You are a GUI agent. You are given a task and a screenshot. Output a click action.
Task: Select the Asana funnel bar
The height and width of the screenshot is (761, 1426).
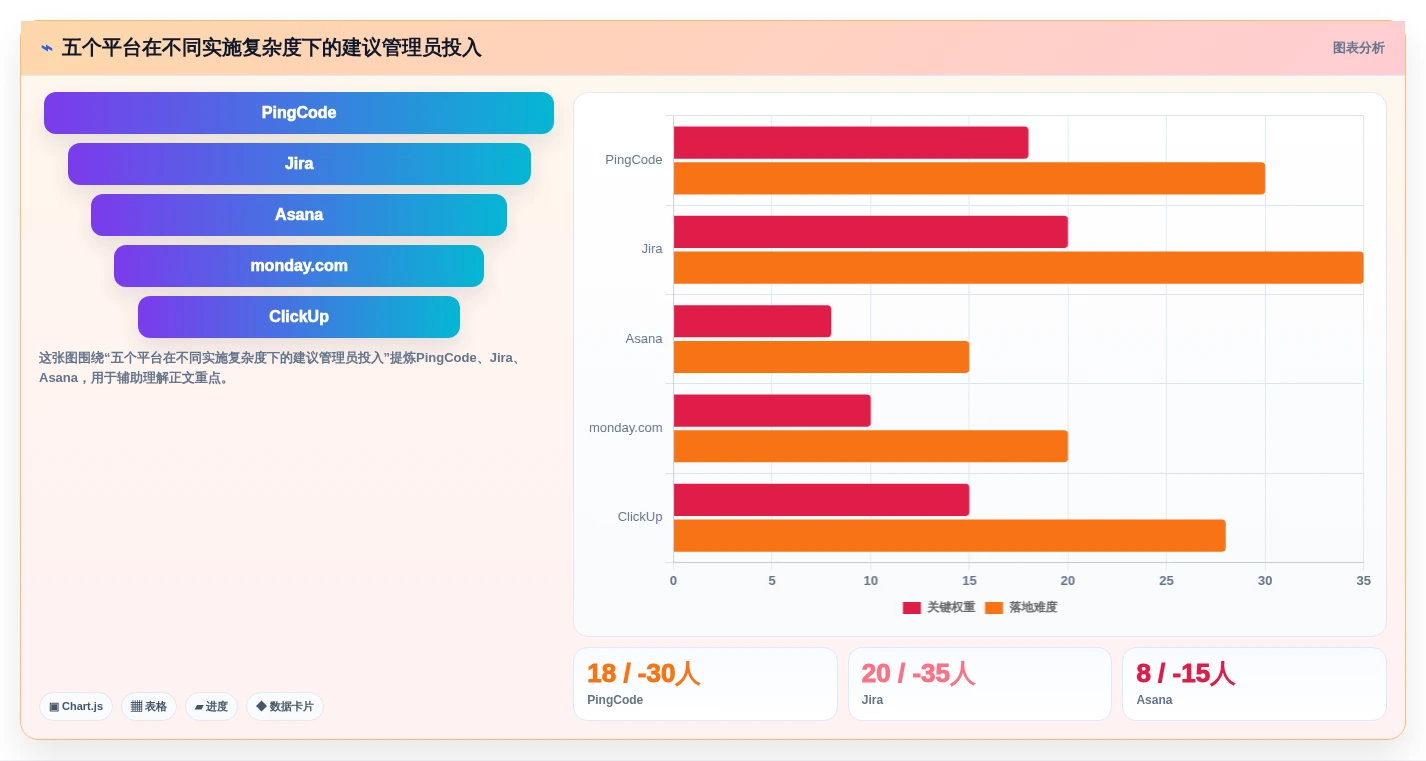click(x=299, y=215)
